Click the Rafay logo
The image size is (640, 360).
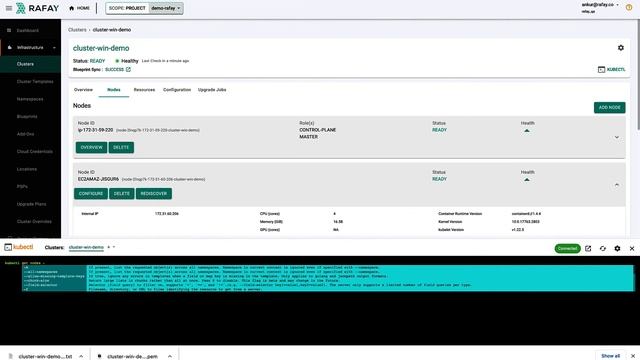tap(38, 8)
